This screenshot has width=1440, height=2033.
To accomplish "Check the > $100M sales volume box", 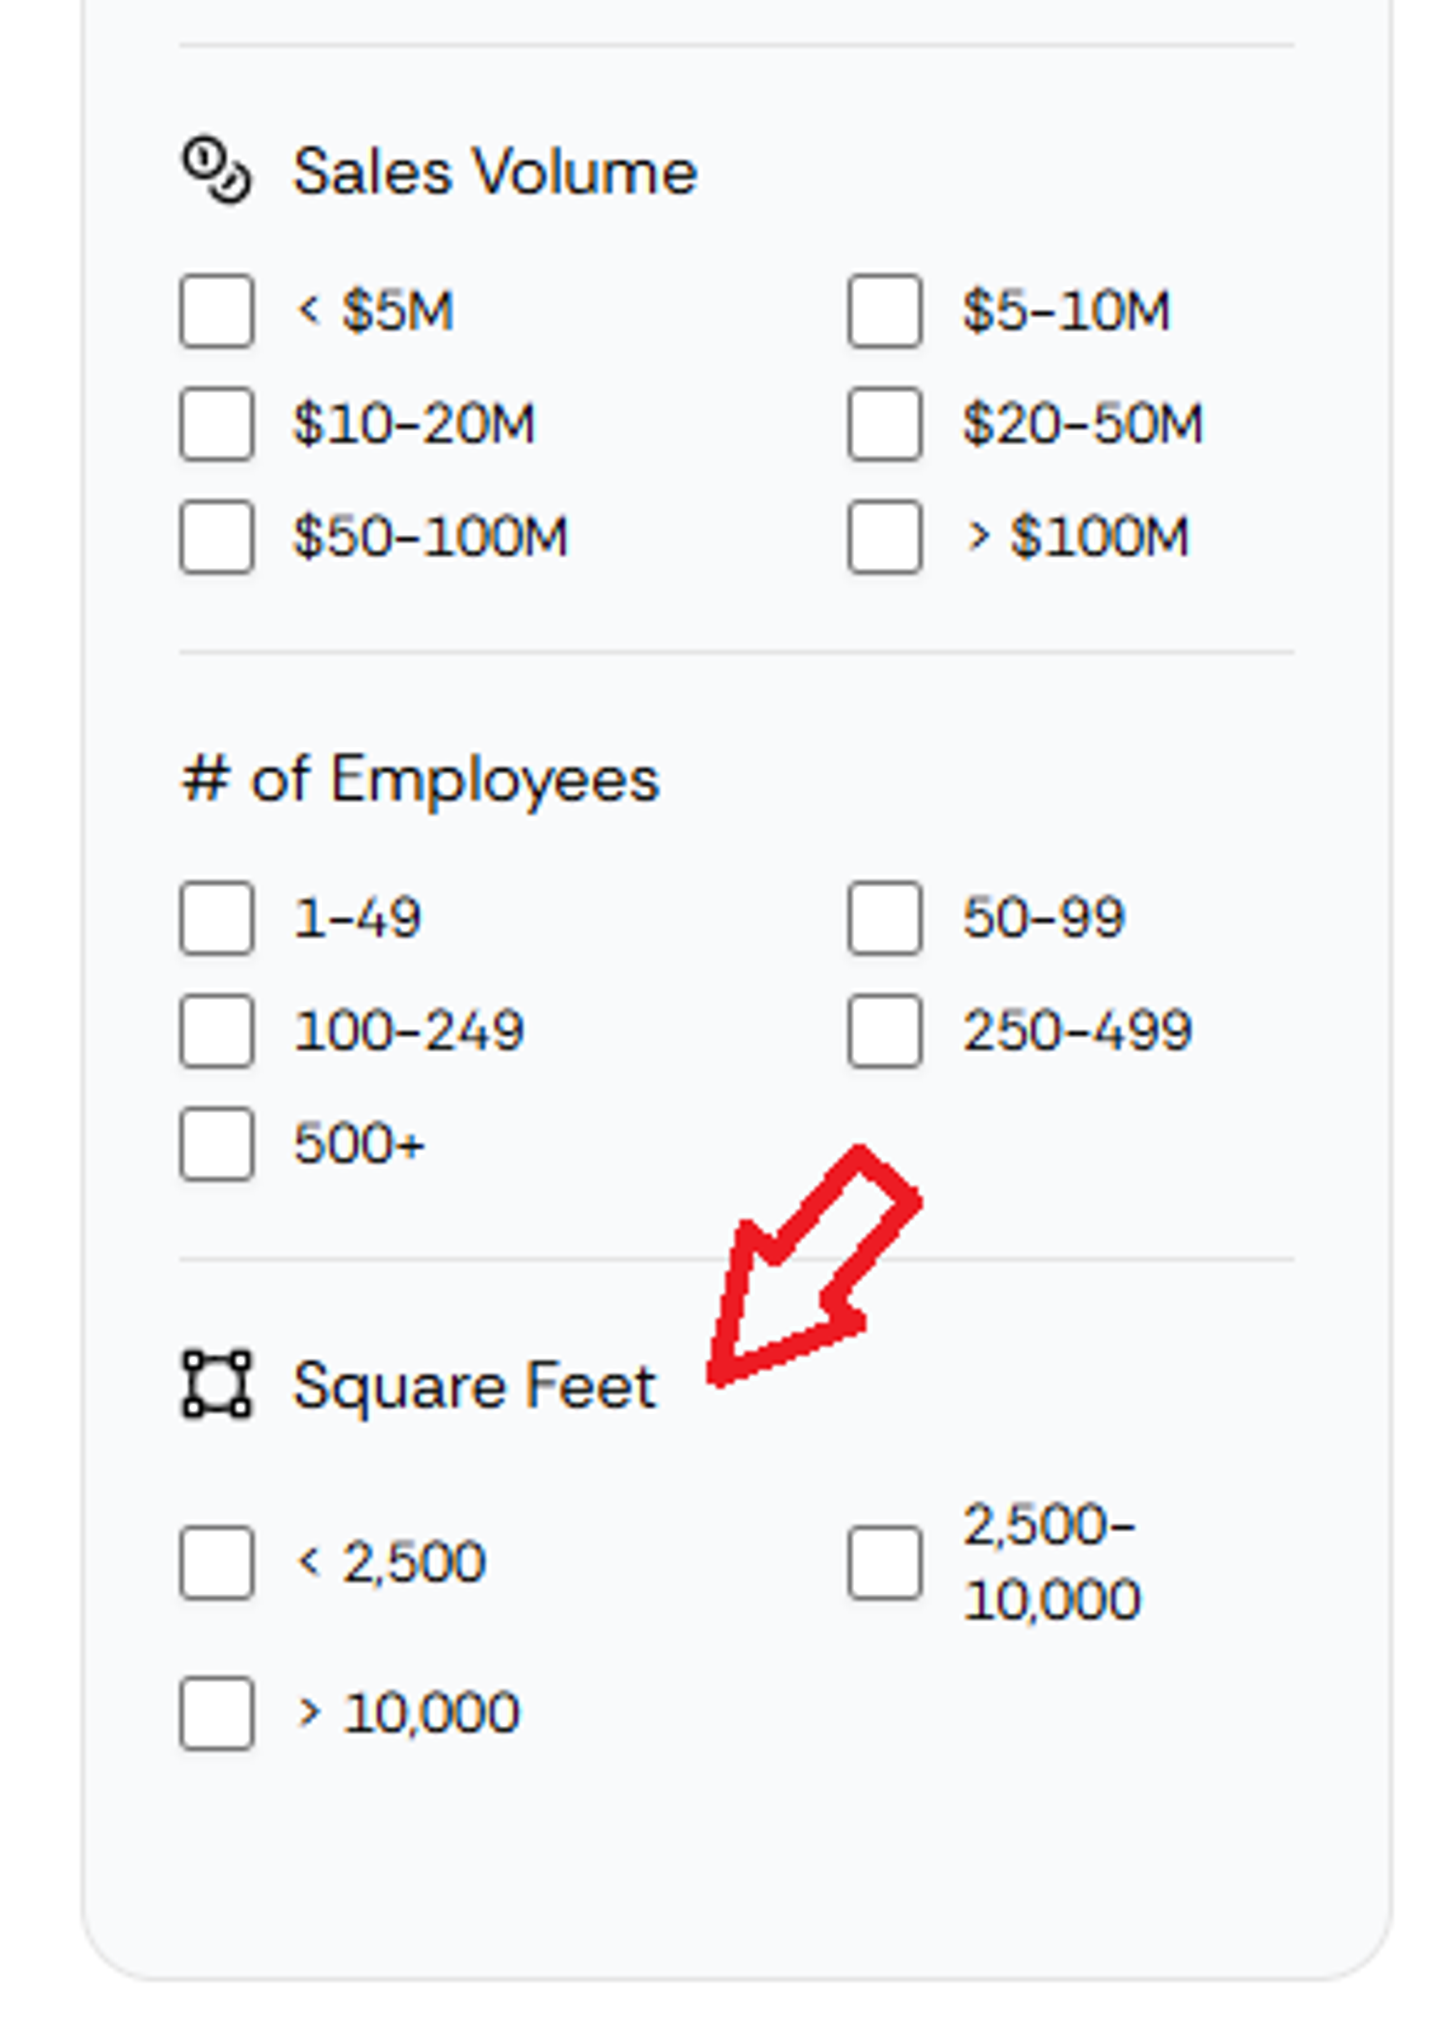I will point(884,537).
